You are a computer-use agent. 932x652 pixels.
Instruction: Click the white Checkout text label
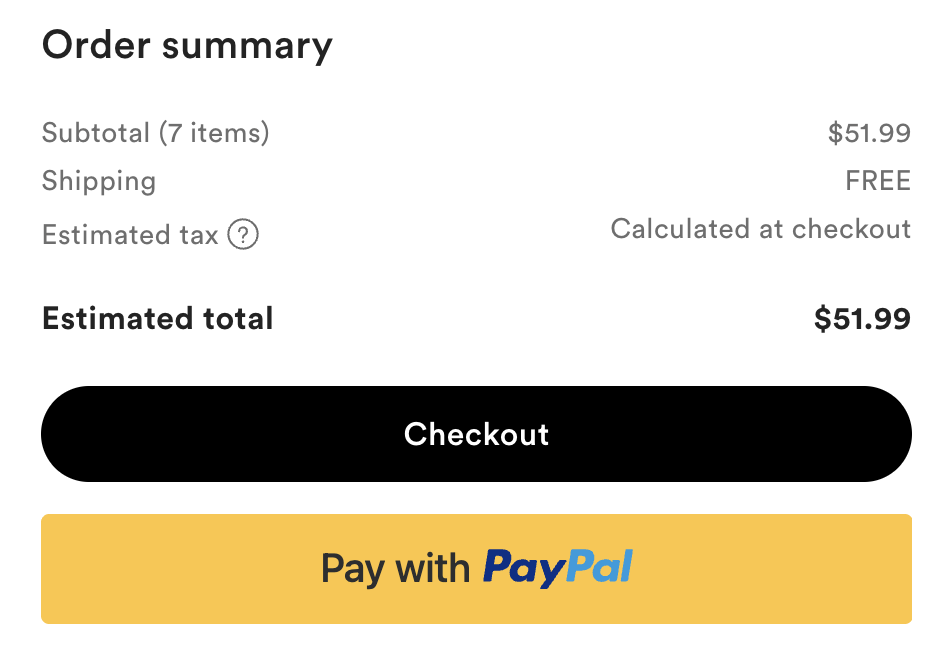476,434
